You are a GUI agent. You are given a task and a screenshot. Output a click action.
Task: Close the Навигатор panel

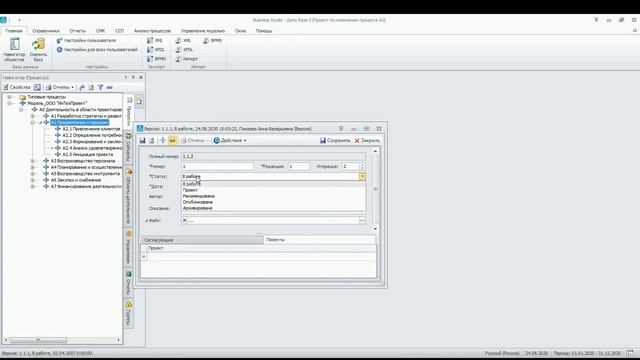click(x=141, y=78)
